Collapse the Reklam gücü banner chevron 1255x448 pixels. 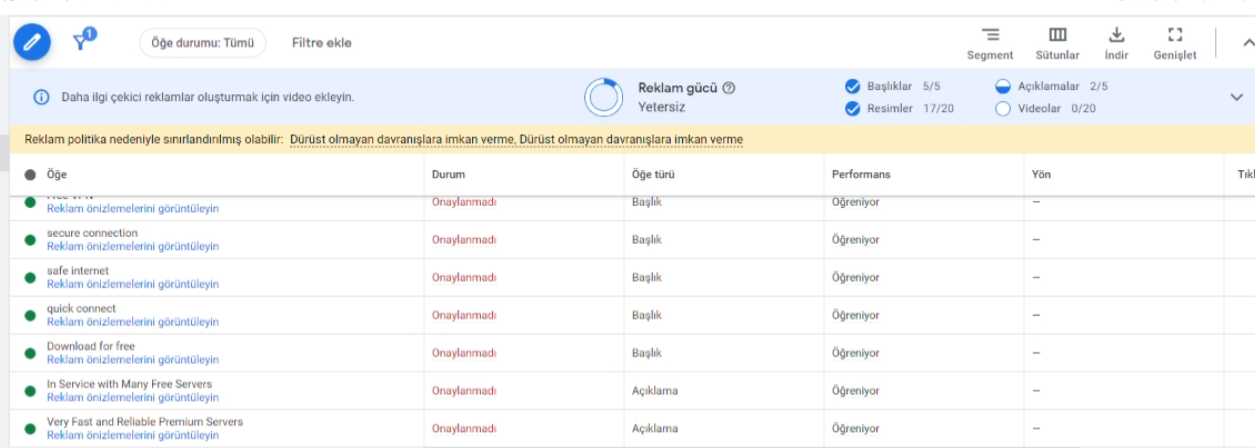coord(1236,97)
